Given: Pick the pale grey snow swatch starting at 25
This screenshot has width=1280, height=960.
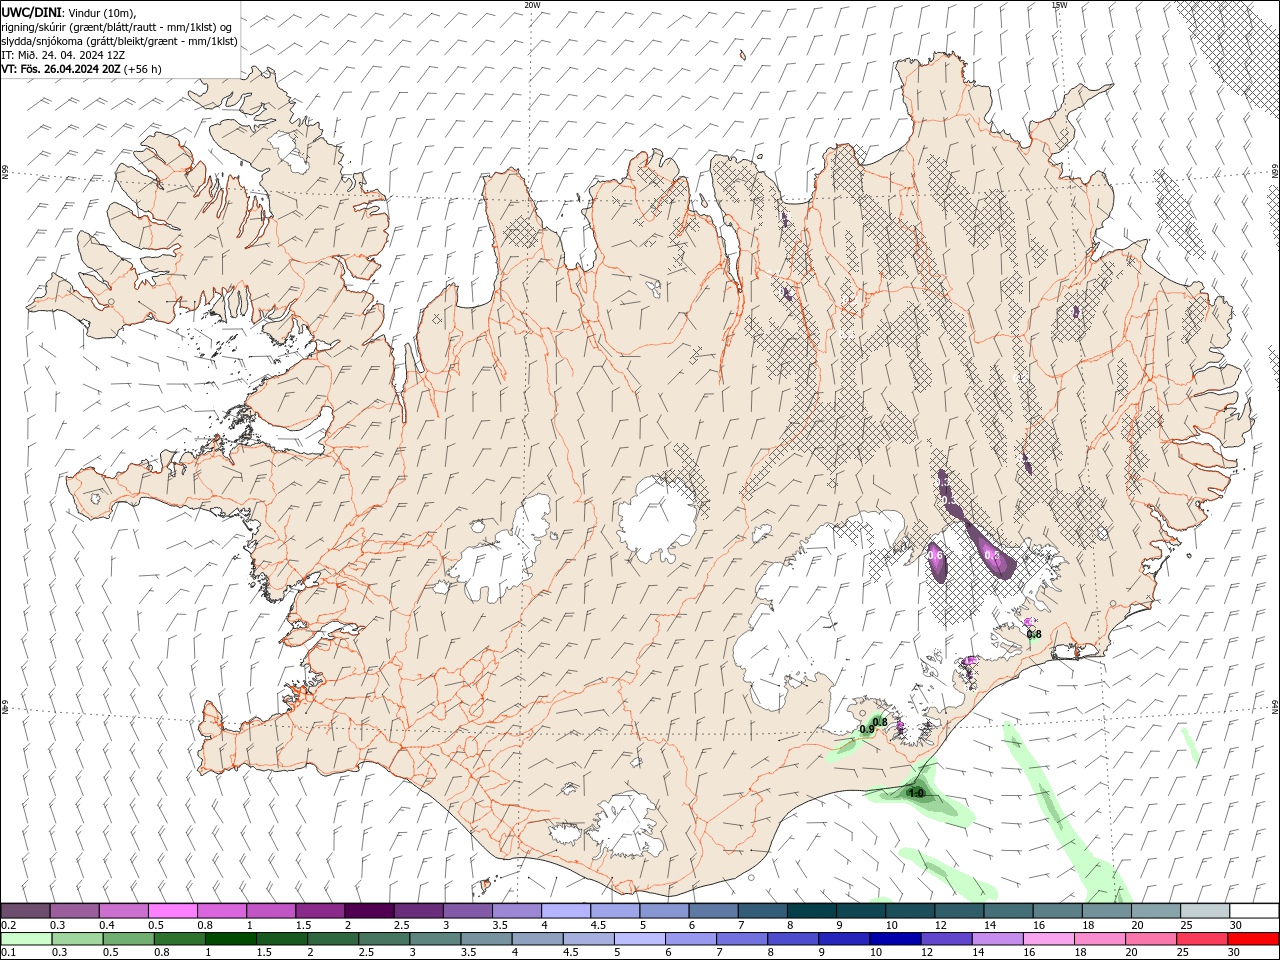Looking at the screenshot, I should click(x=1204, y=911).
